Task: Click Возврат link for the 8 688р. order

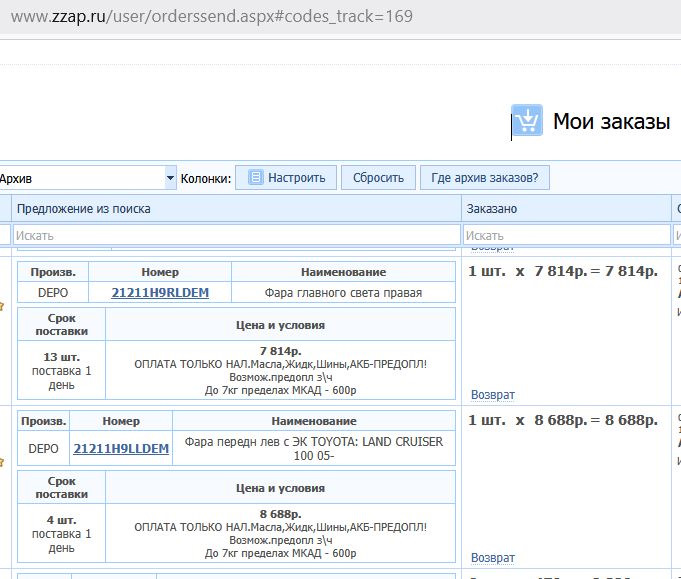Action: pyautogui.click(x=493, y=557)
